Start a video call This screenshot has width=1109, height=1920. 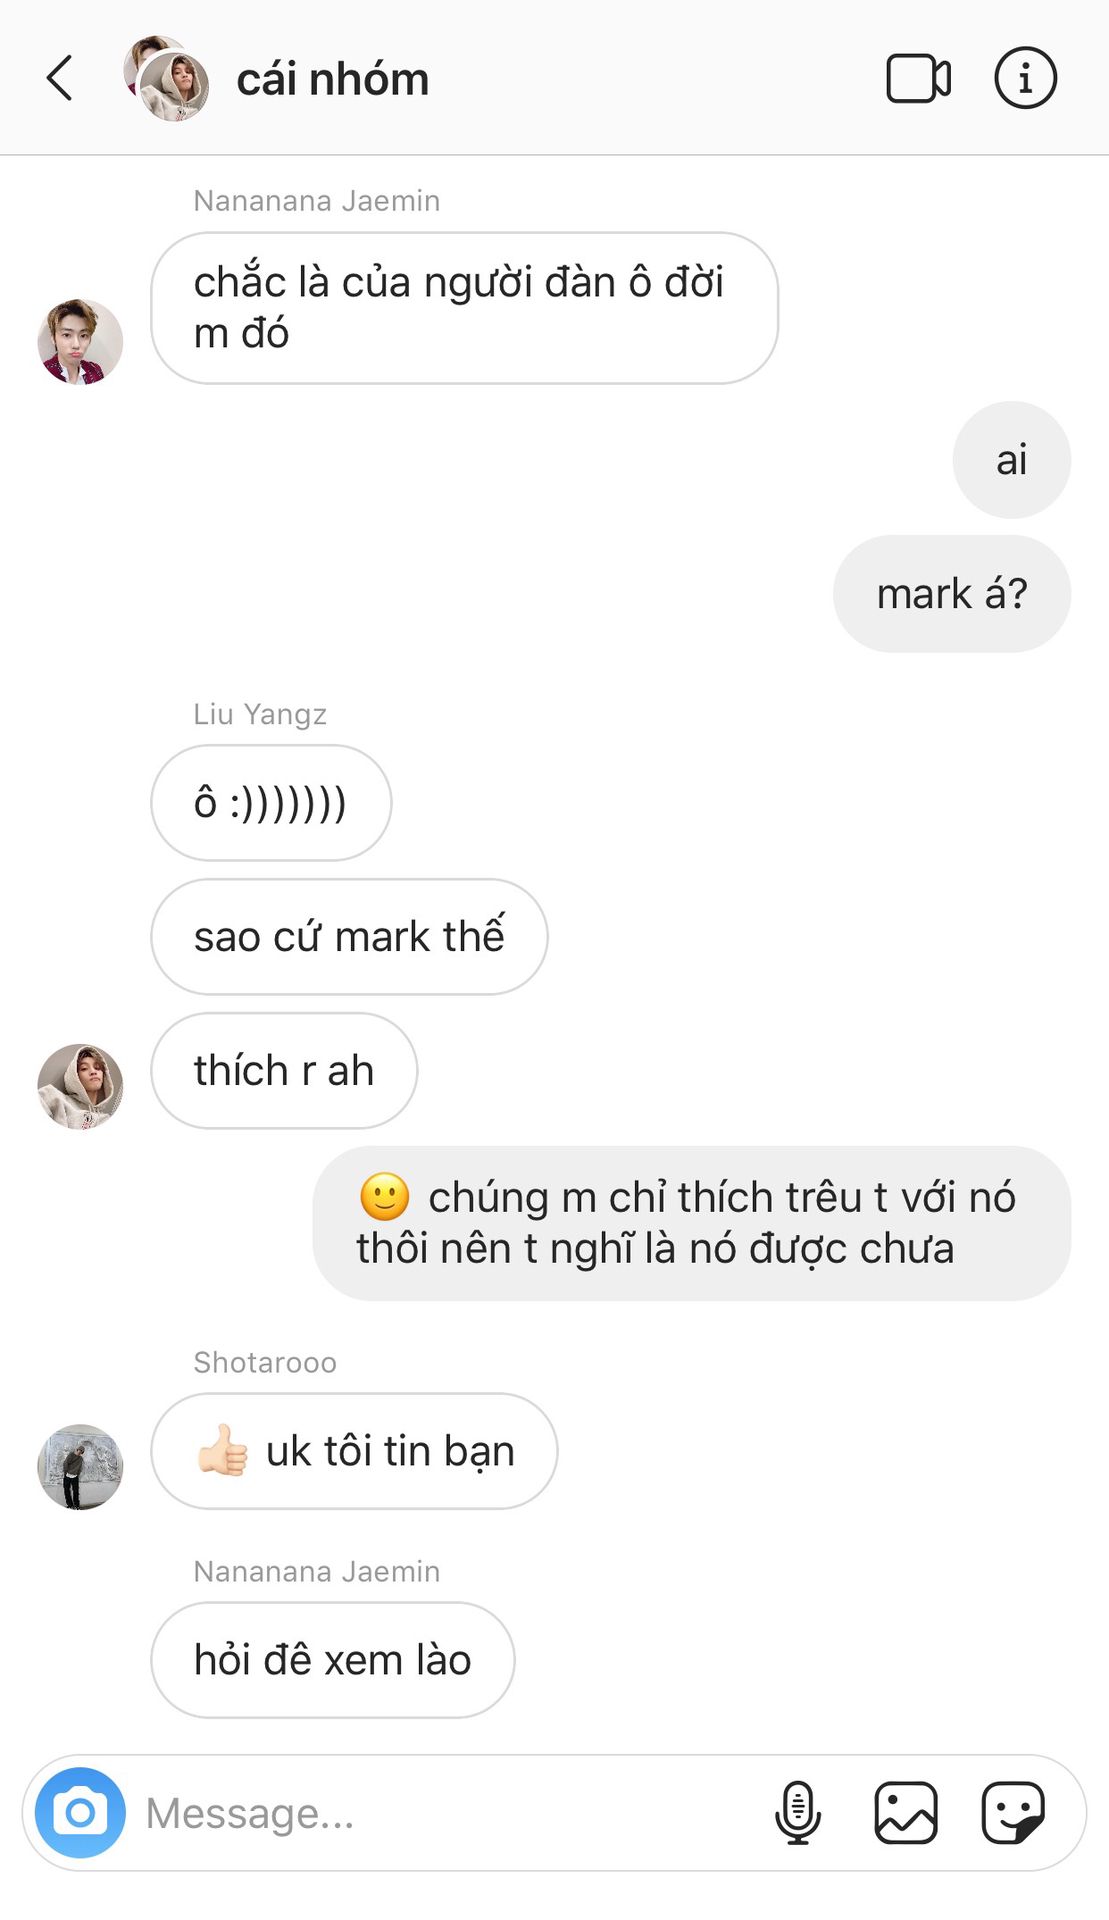point(918,78)
